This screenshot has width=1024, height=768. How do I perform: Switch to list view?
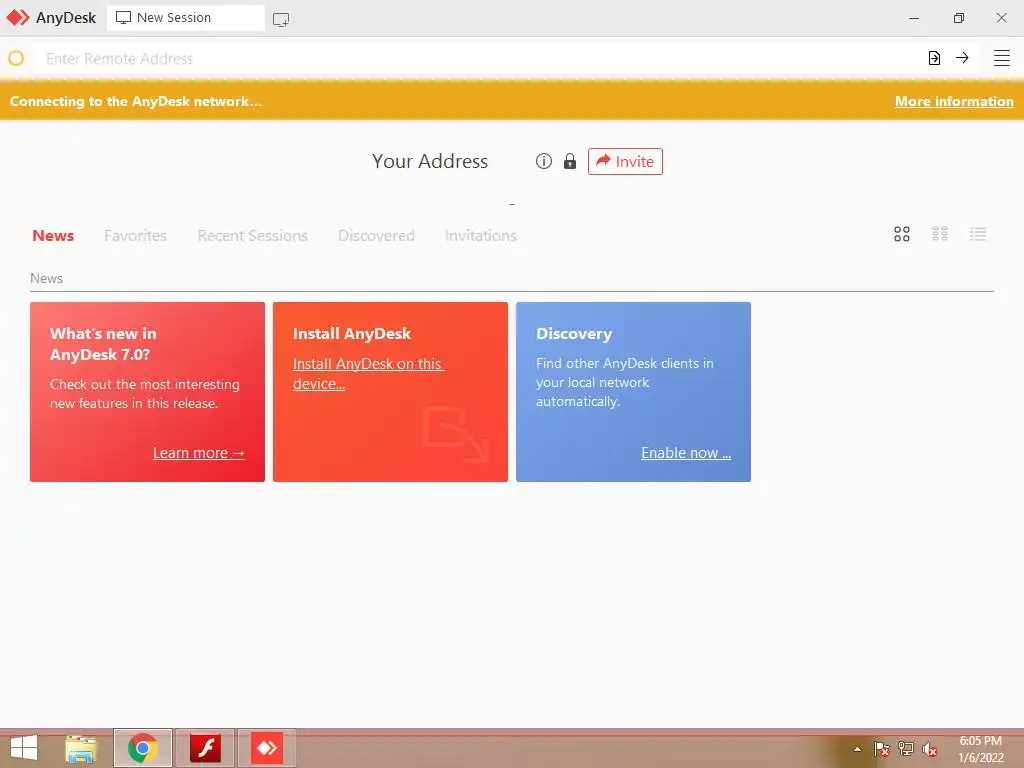[978, 234]
